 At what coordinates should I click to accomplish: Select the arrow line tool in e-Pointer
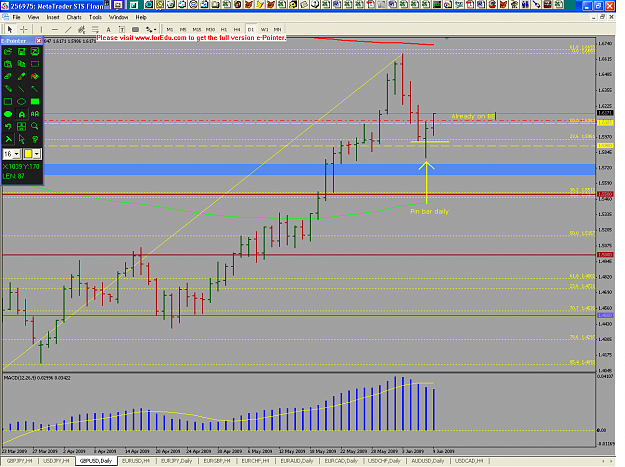point(35,89)
